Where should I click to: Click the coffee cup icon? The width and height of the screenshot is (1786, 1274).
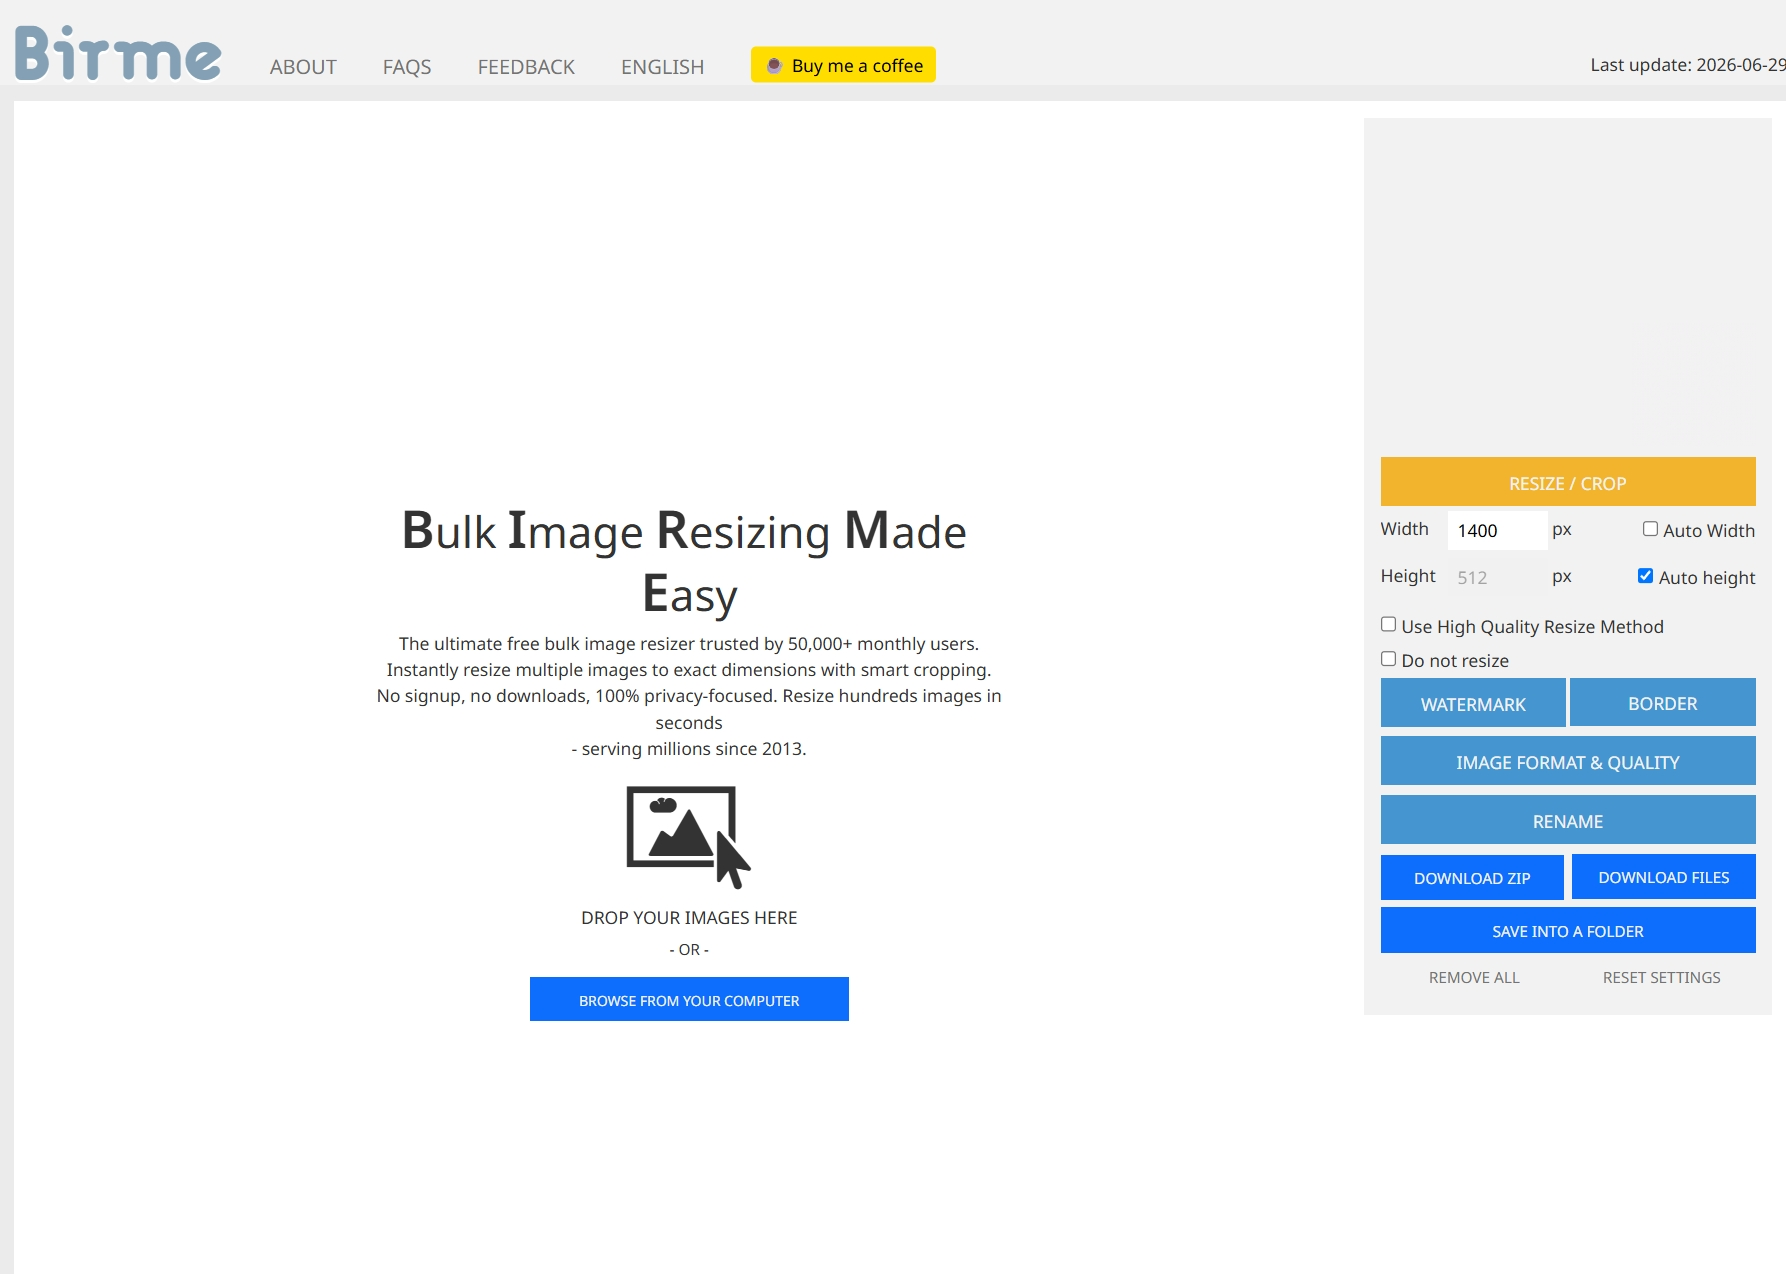pyautogui.click(x=774, y=66)
